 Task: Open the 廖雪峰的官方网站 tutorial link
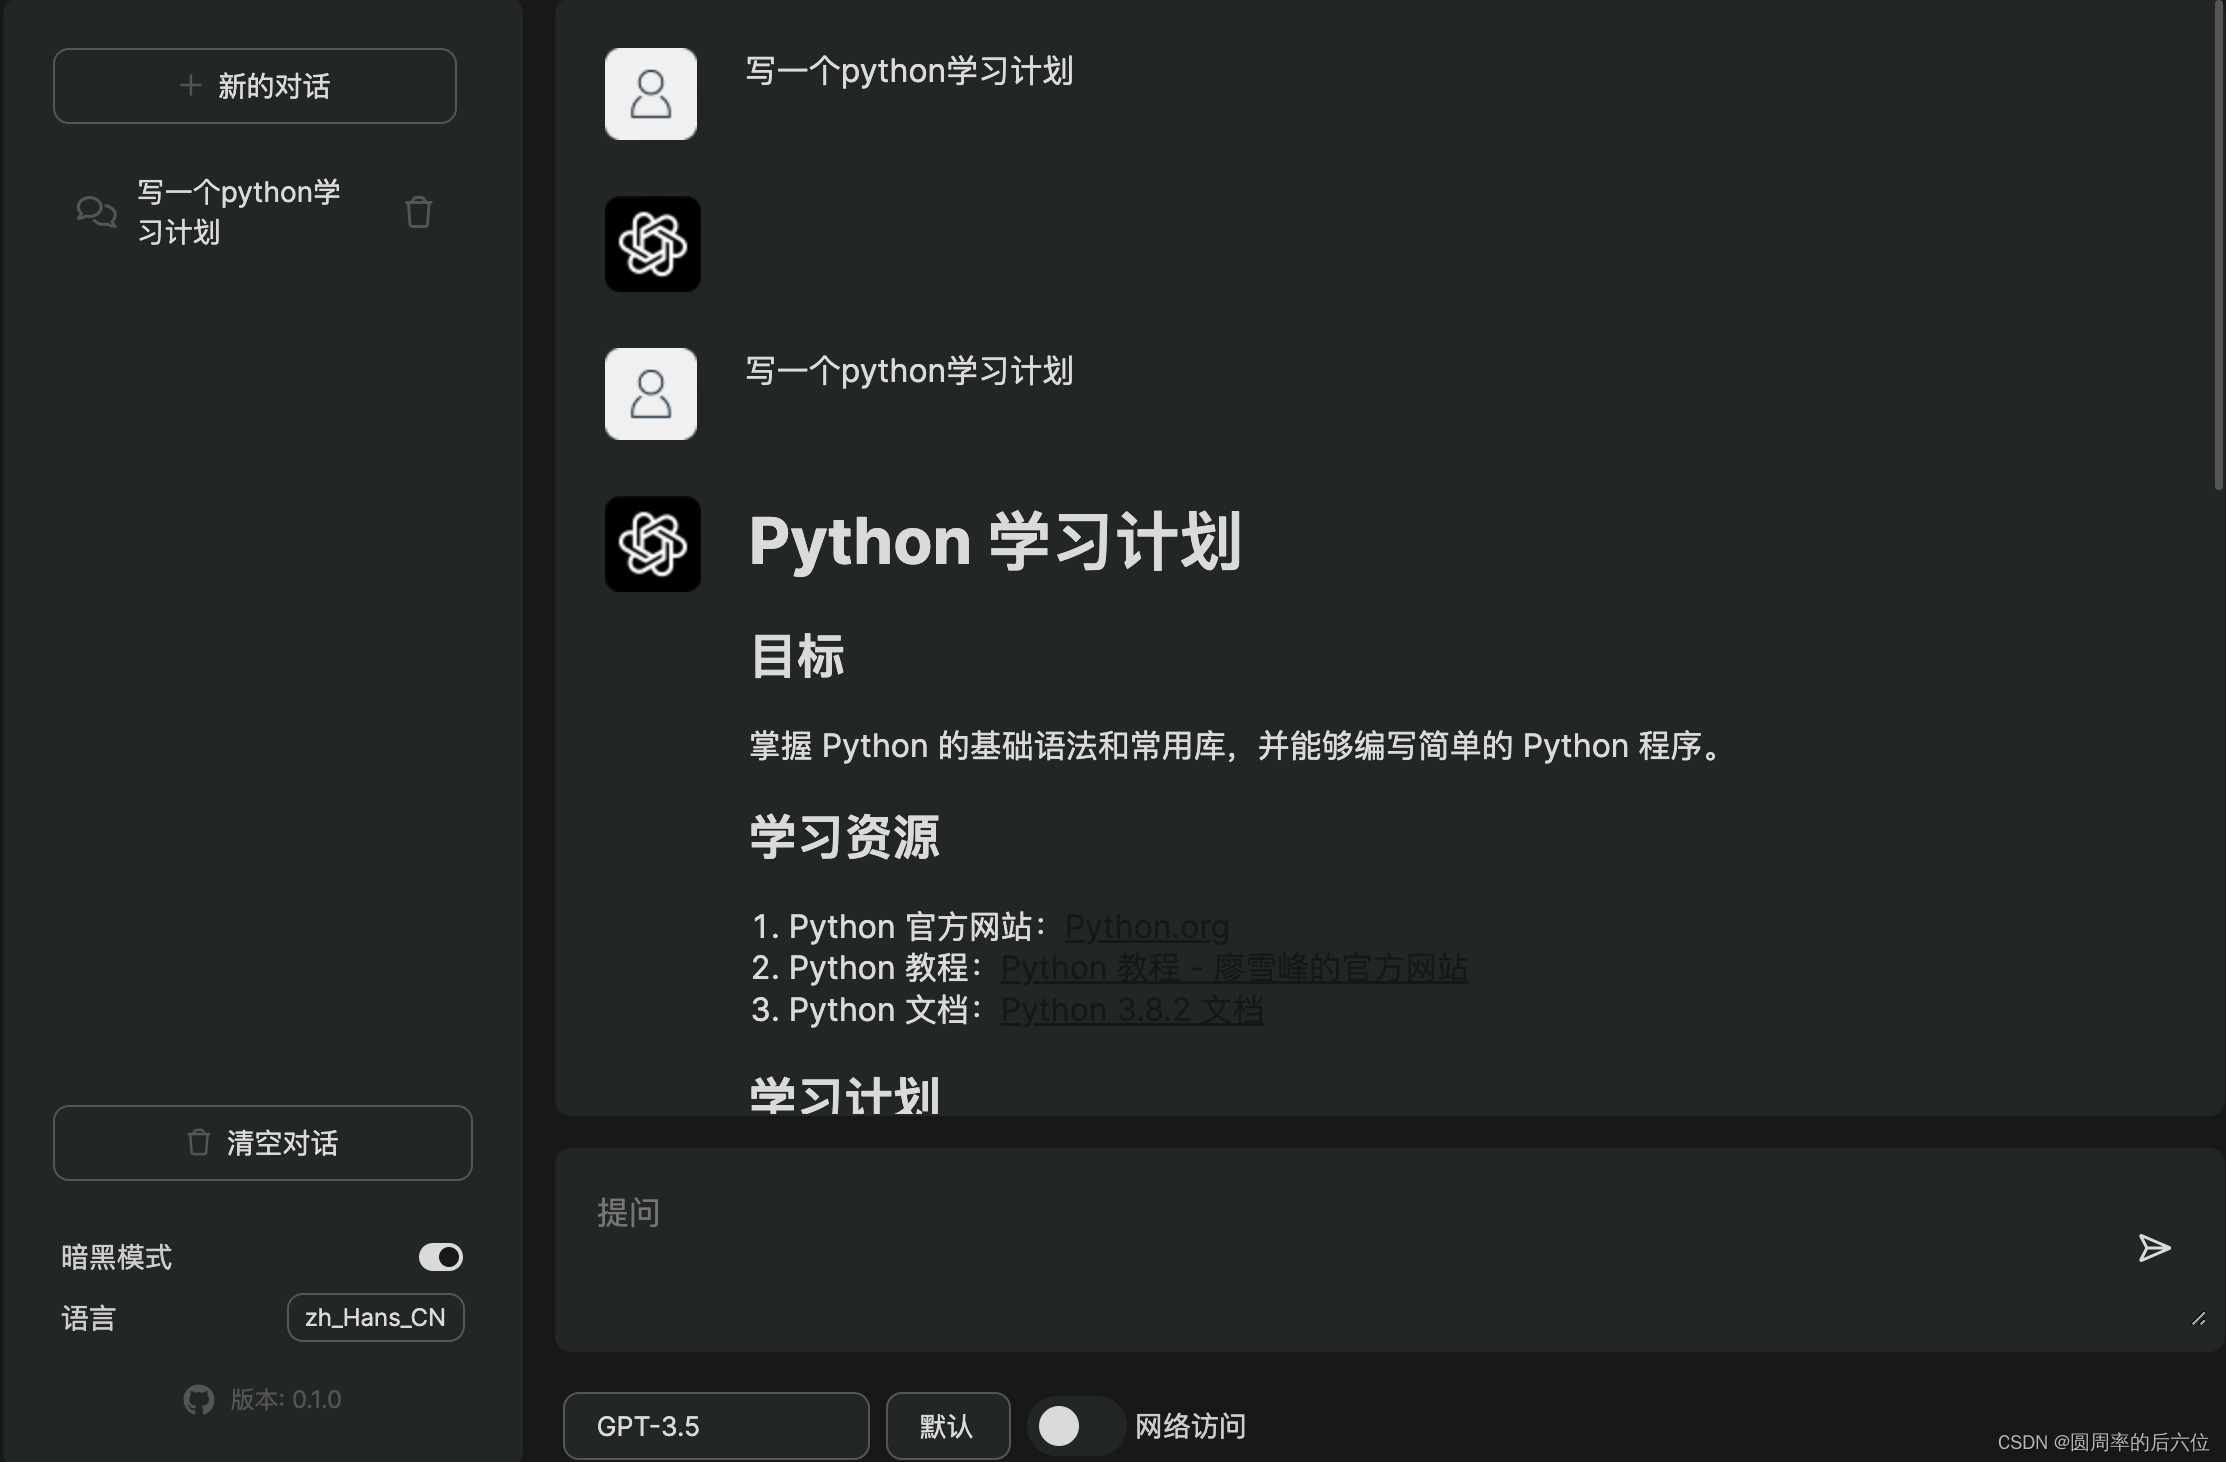1235,968
